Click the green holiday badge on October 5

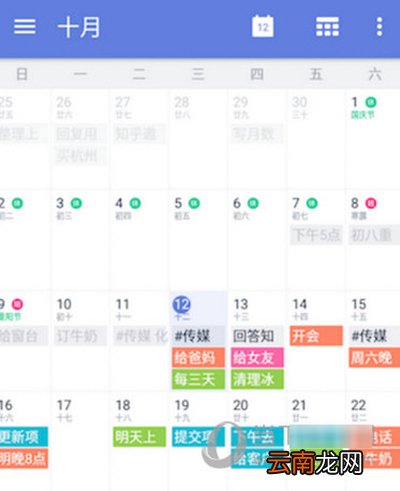(194, 203)
